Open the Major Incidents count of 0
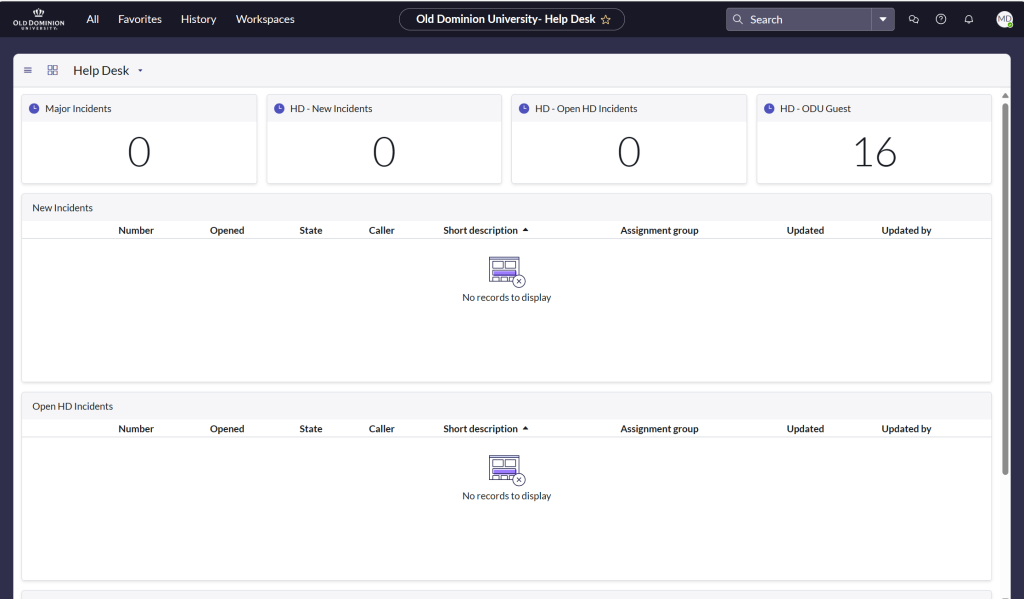The height and width of the screenshot is (599, 1024). (139, 152)
